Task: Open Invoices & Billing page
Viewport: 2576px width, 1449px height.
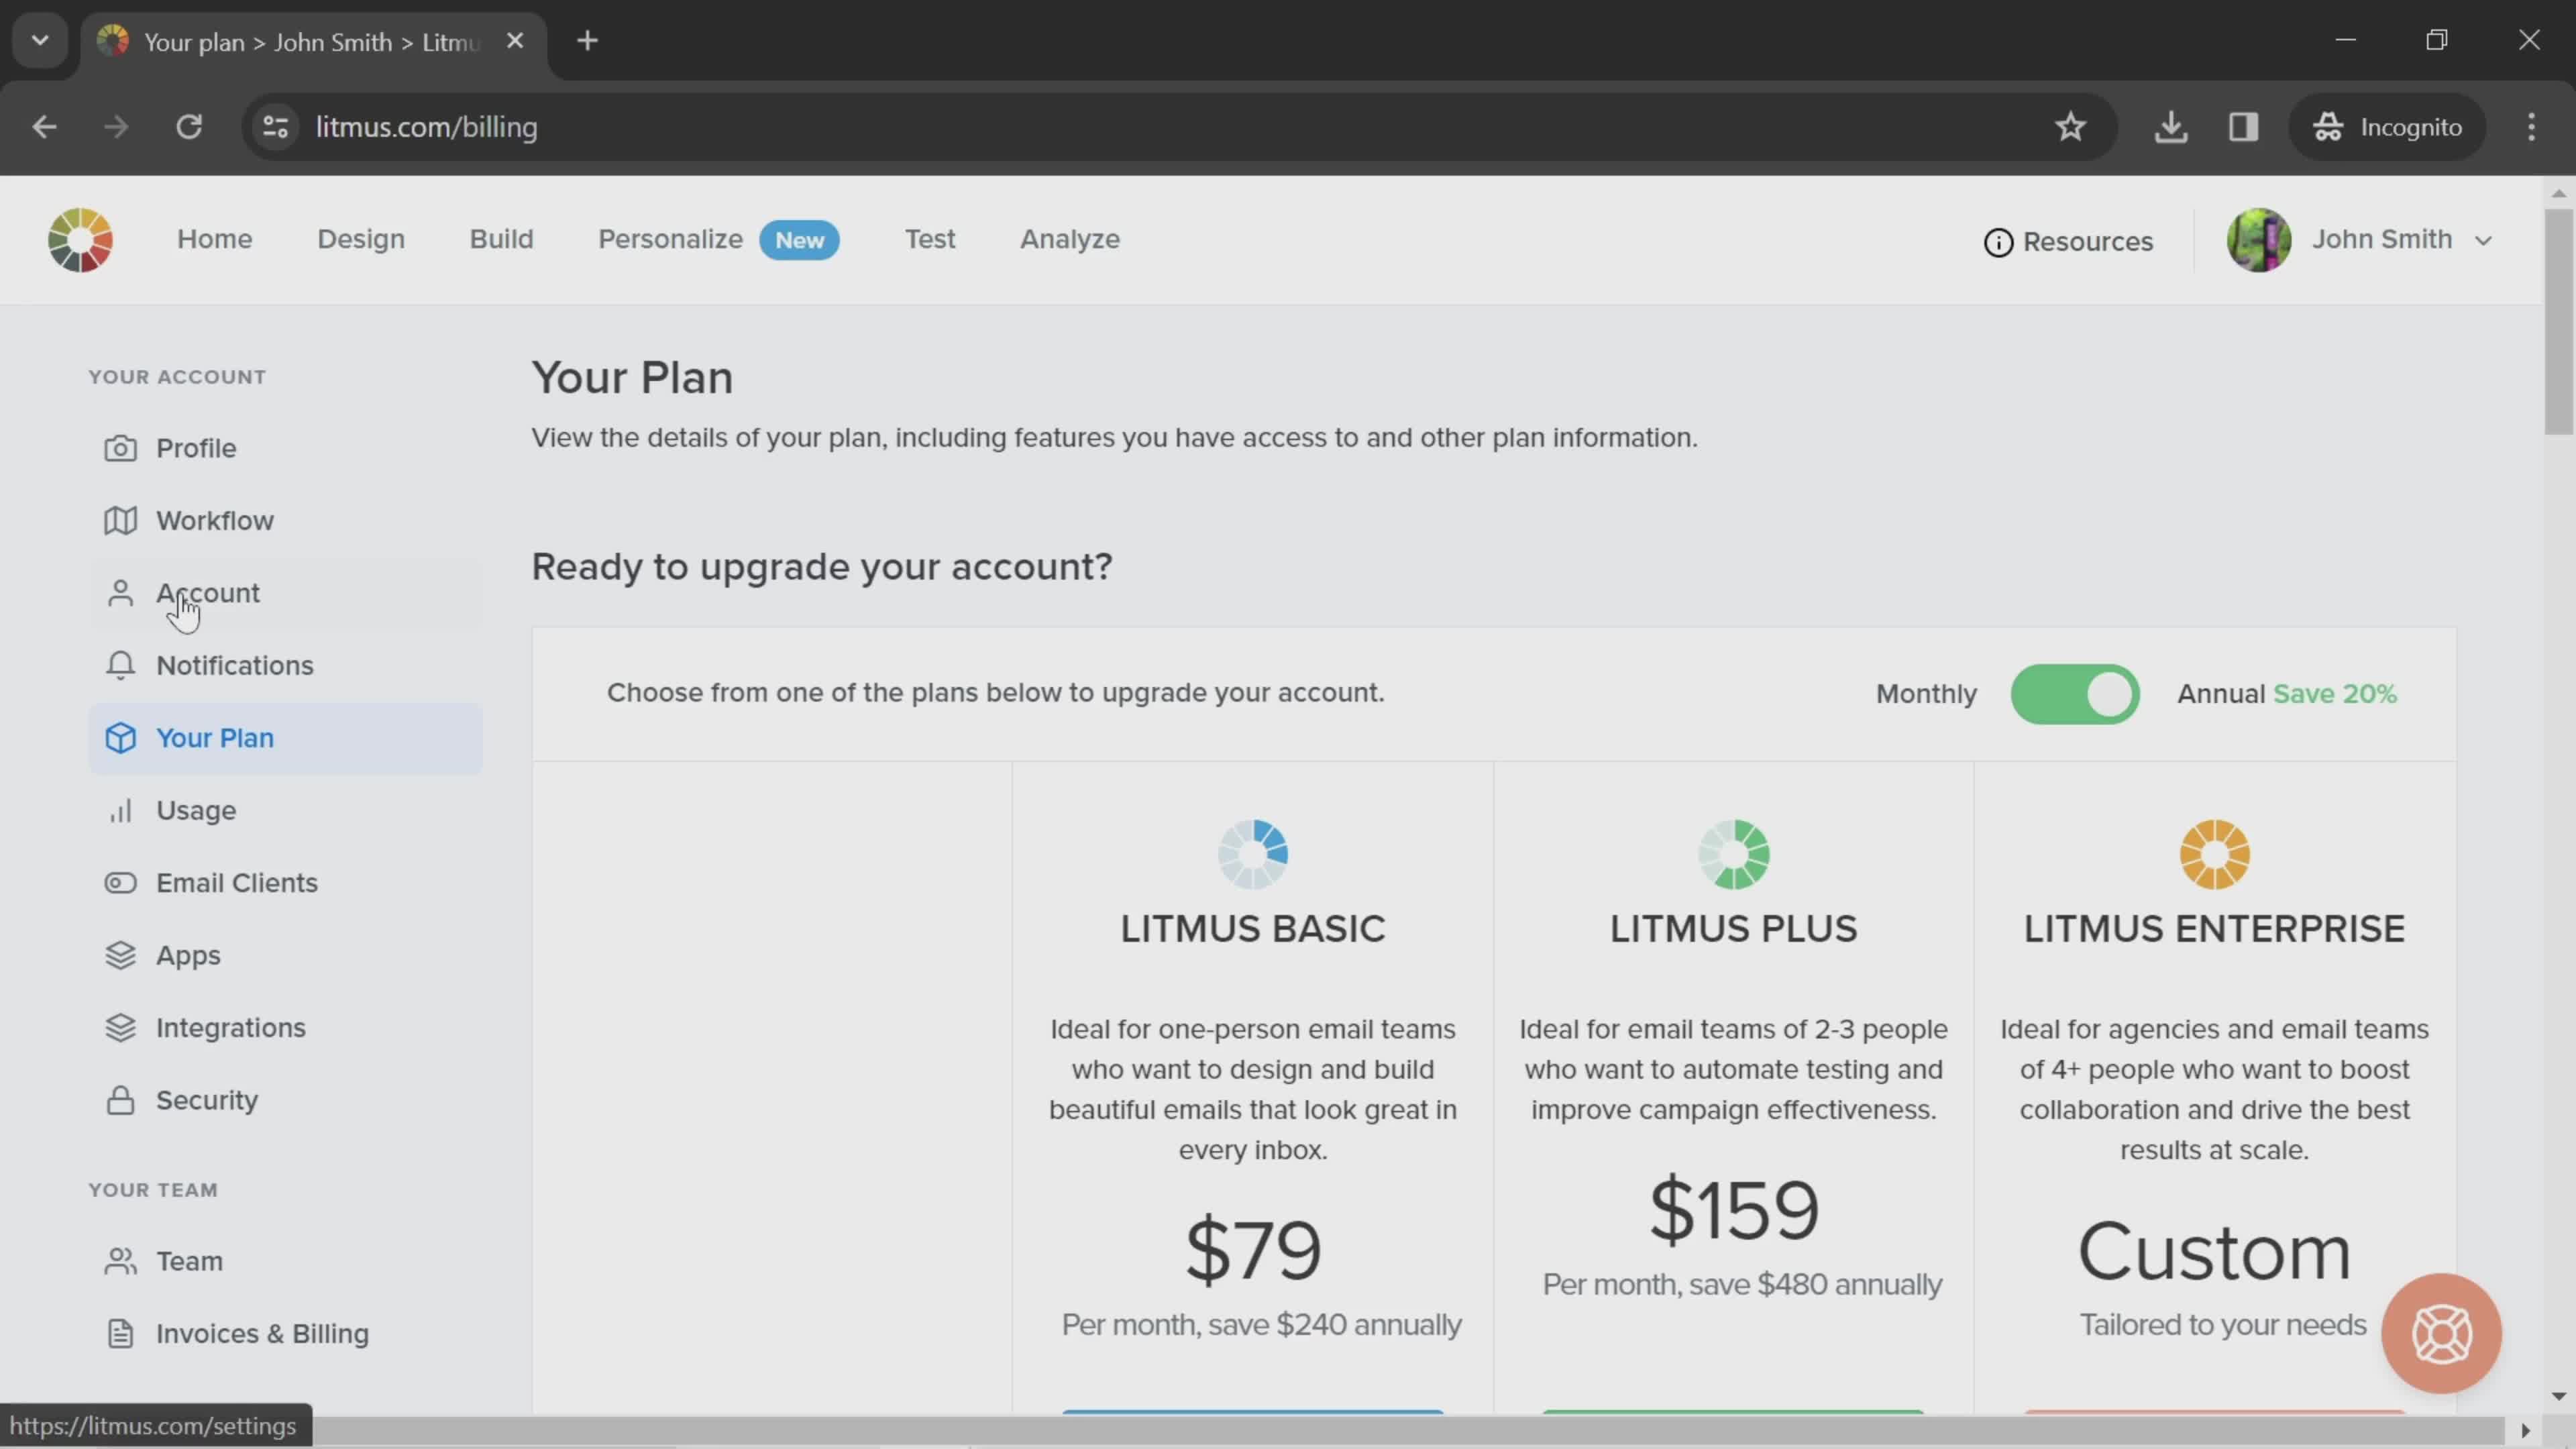Action: (x=285, y=1334)
